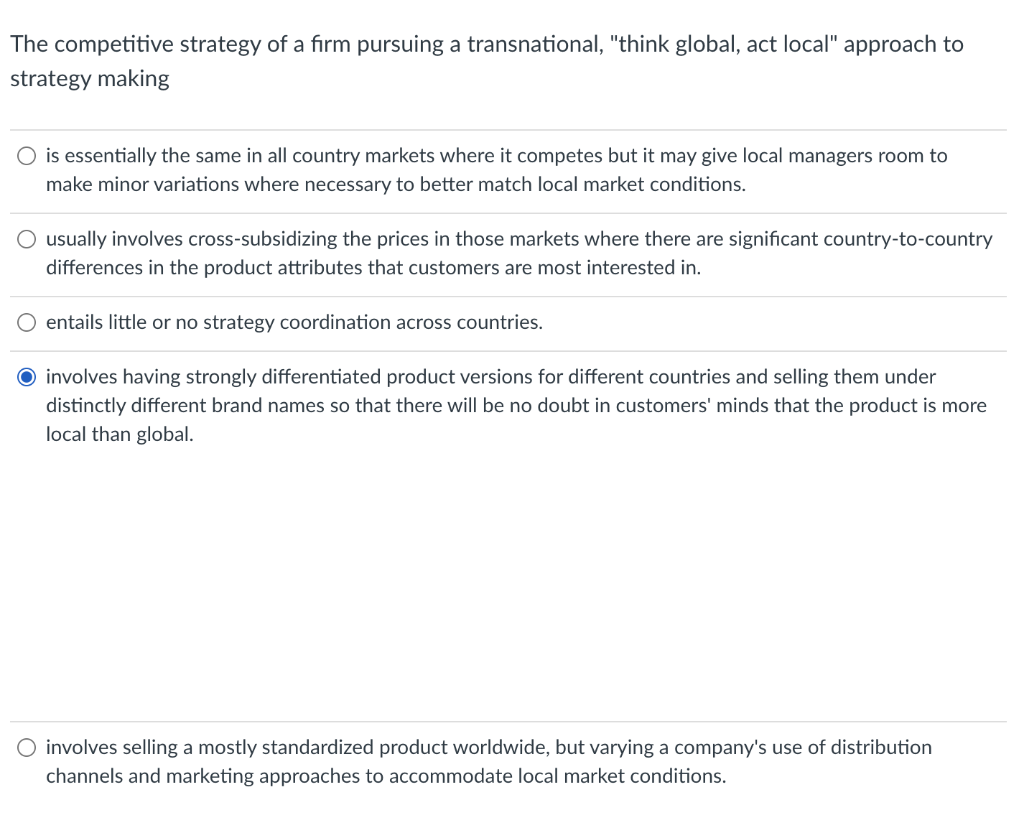Click the words "strategy making" in the question
The height and width of the screenshot is (833, 1024).
click(88, 77)
